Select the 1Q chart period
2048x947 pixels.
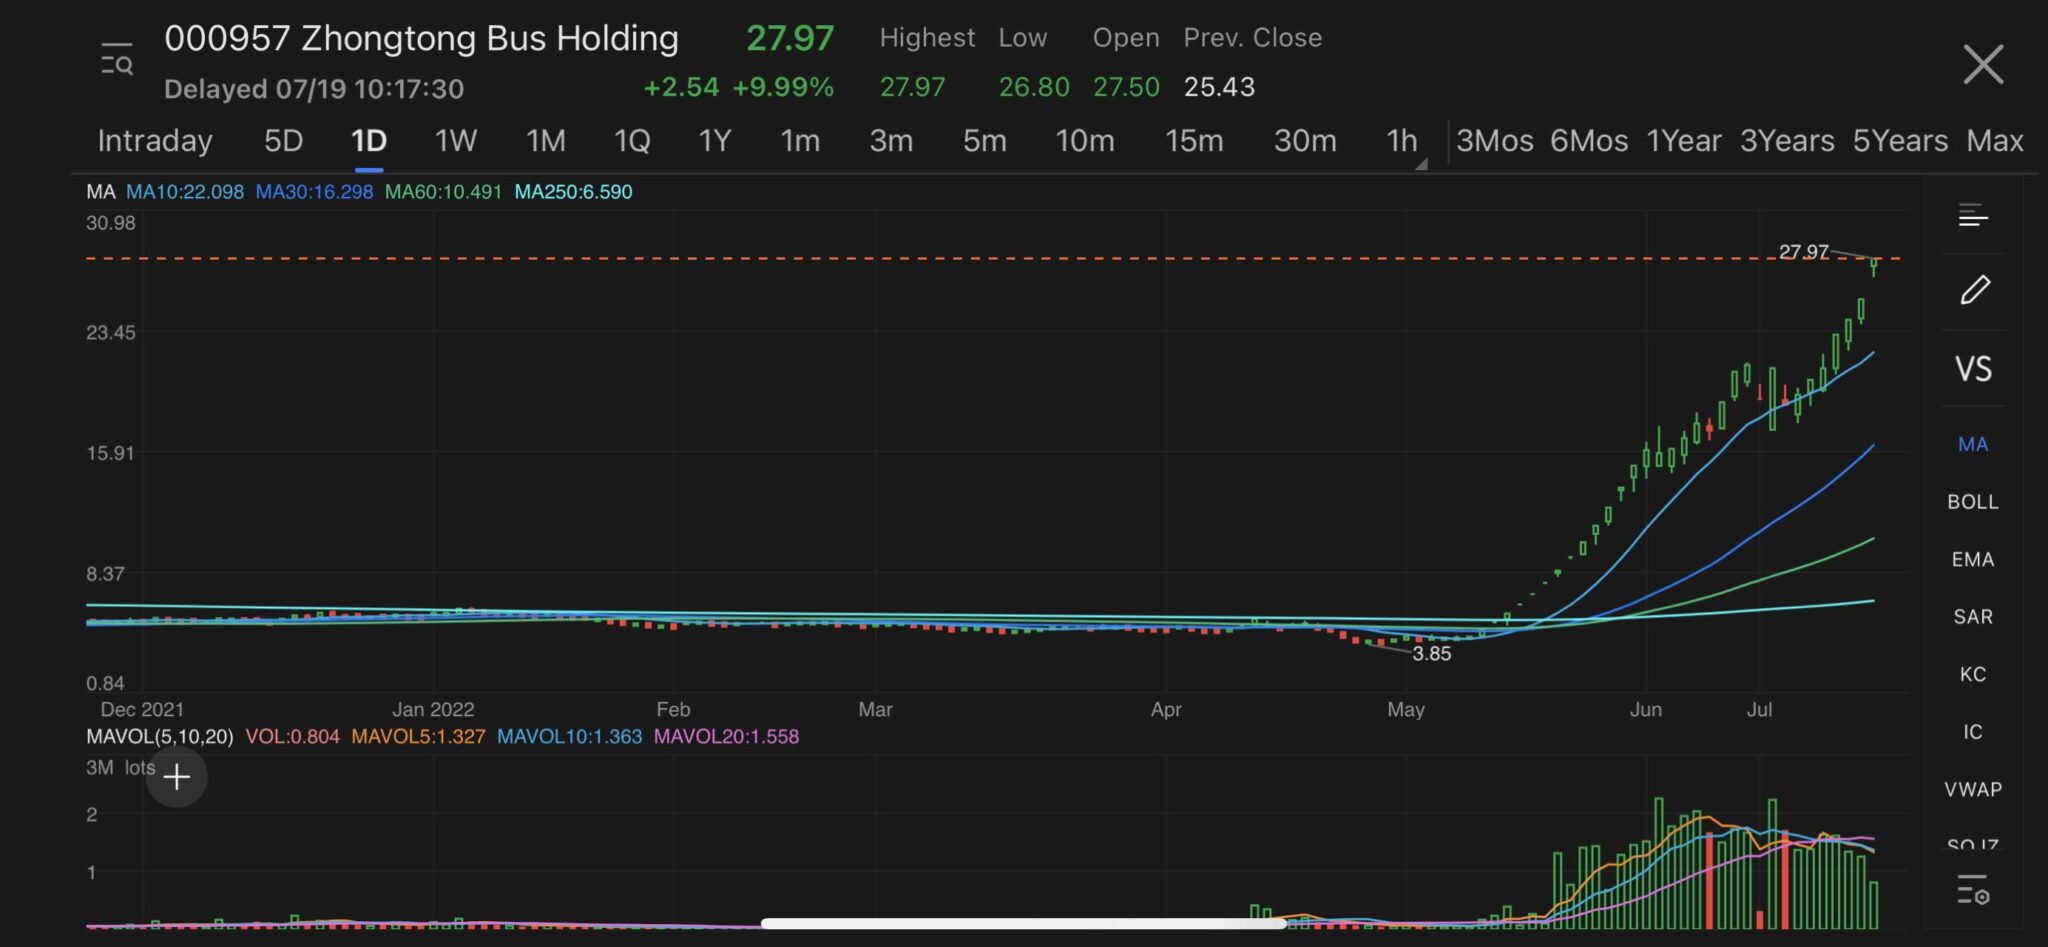tap(632, 141)
